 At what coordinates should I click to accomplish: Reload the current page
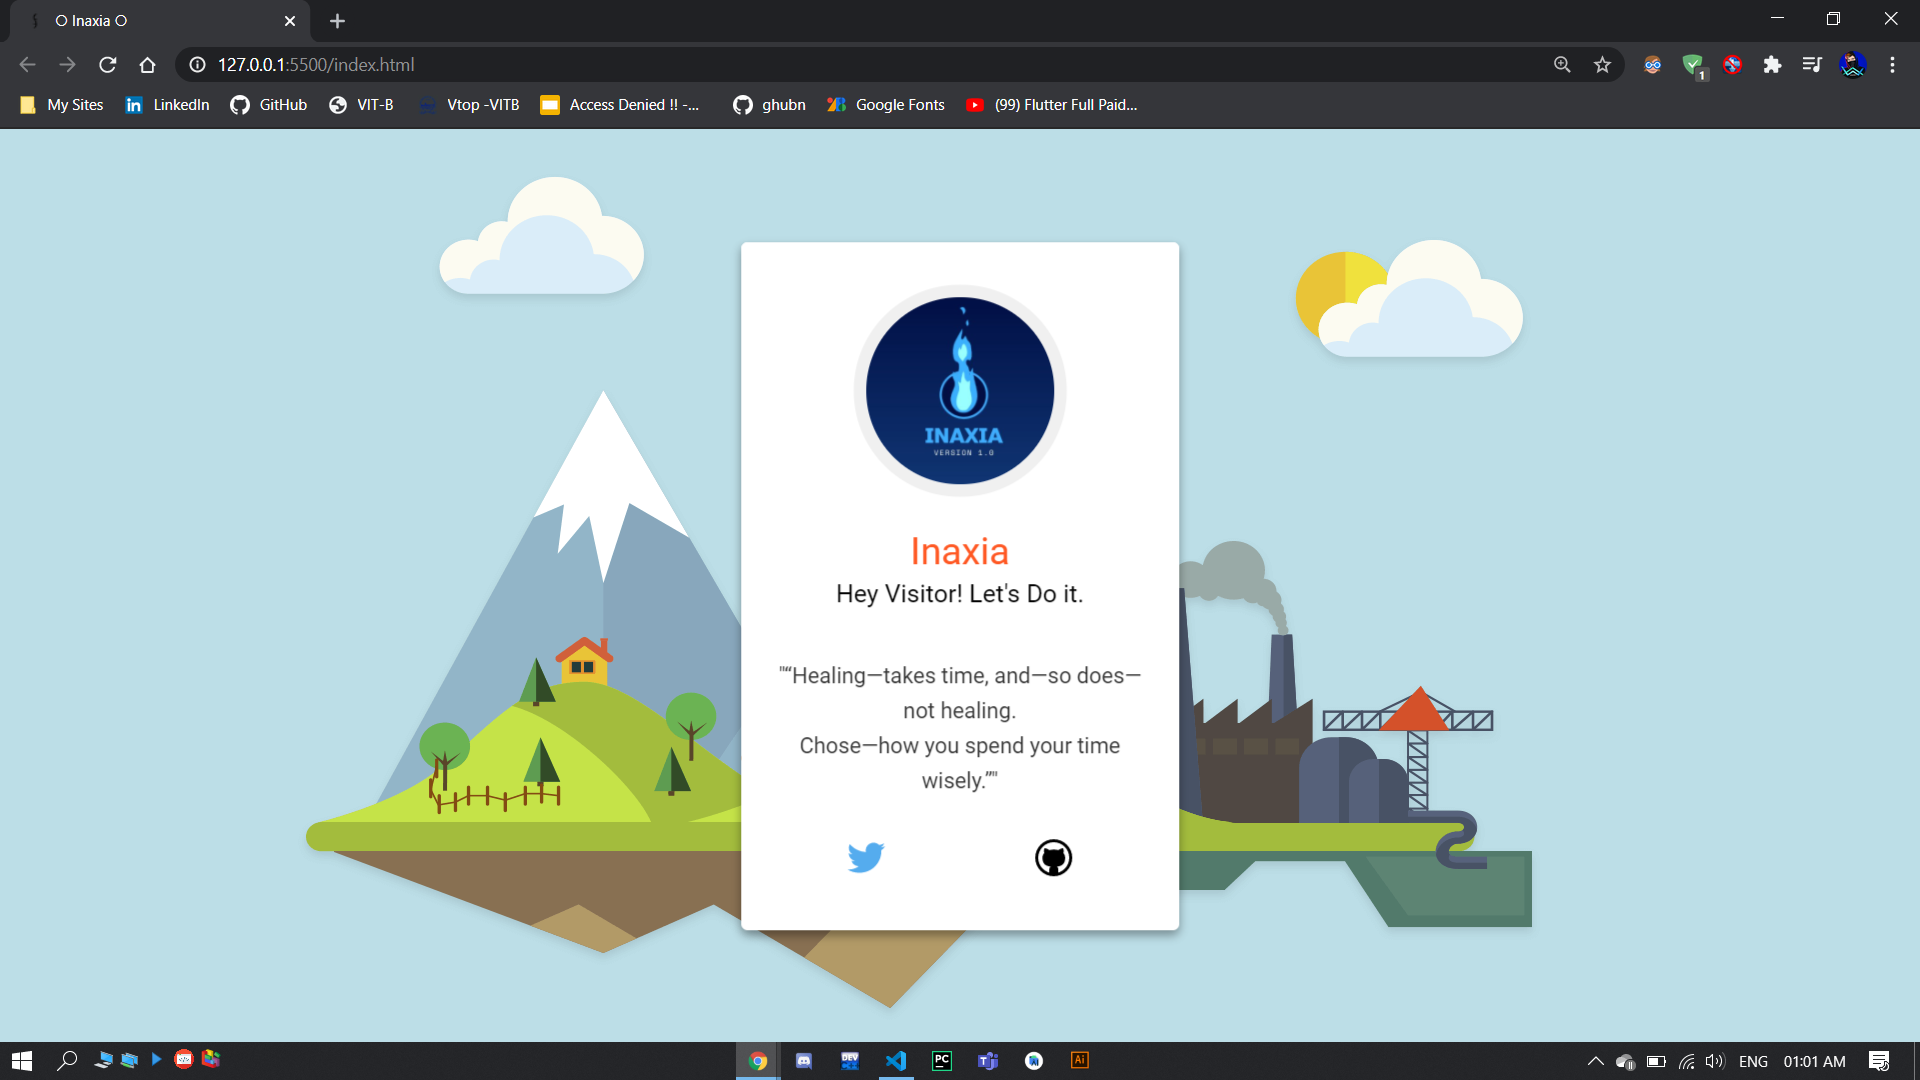108,65
